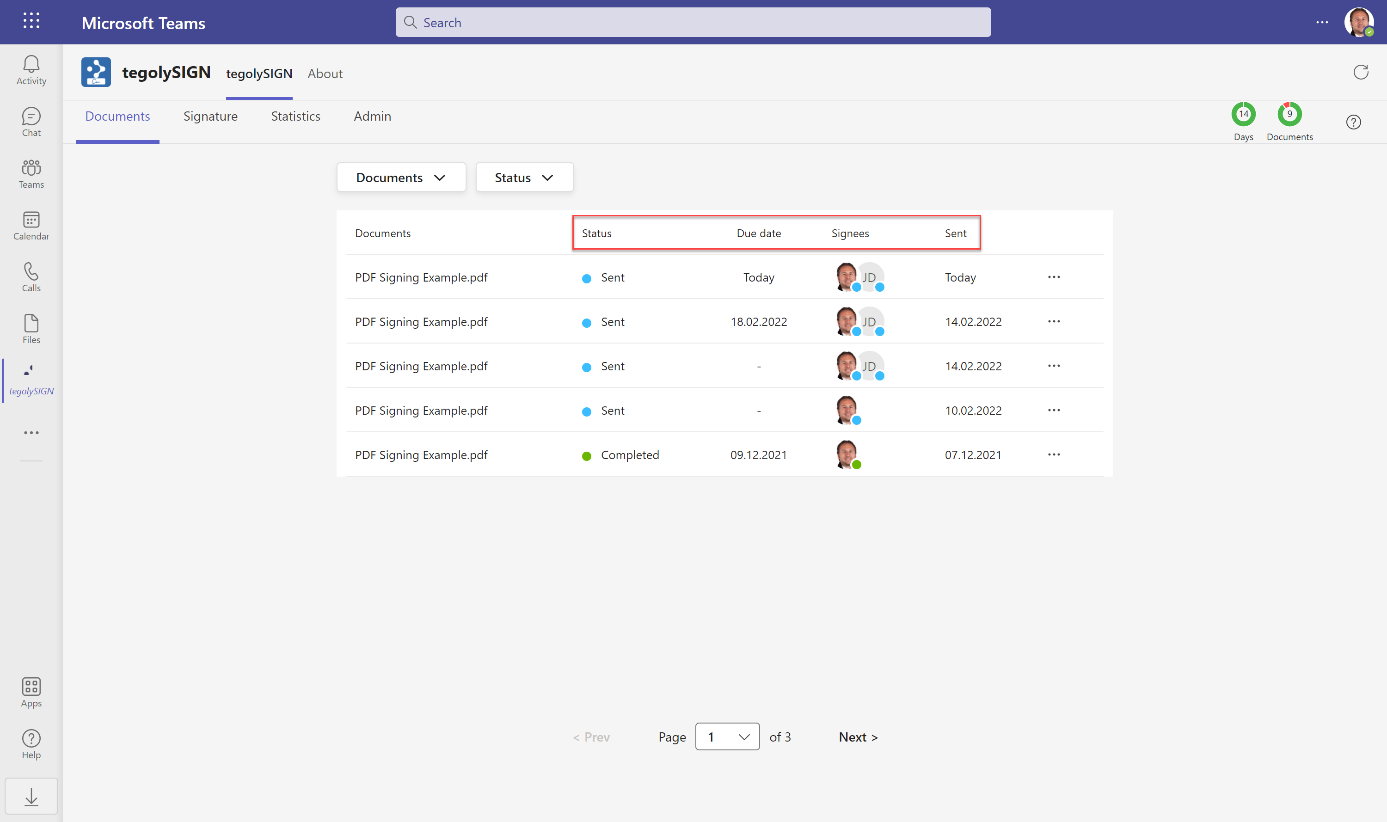Switch to the Statistics tab
Viewport: 1387px width, 822px height.
(296, 117)
